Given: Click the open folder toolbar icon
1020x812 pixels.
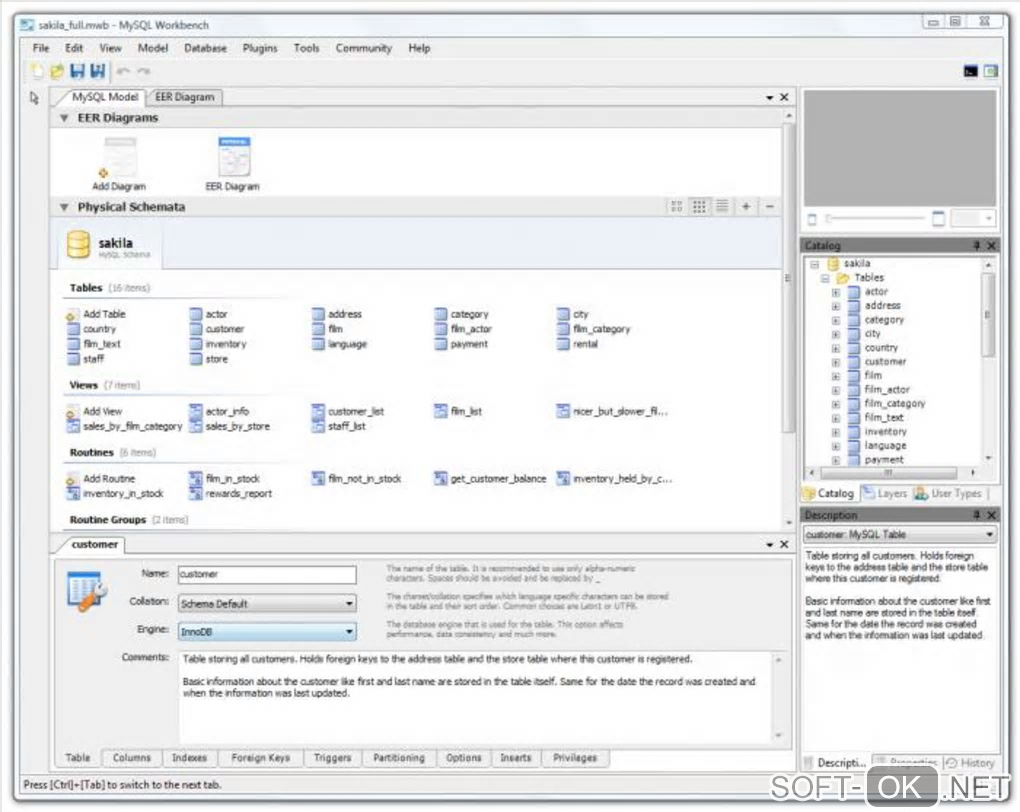Looking at the screenshot, I should tap(57, 71).
